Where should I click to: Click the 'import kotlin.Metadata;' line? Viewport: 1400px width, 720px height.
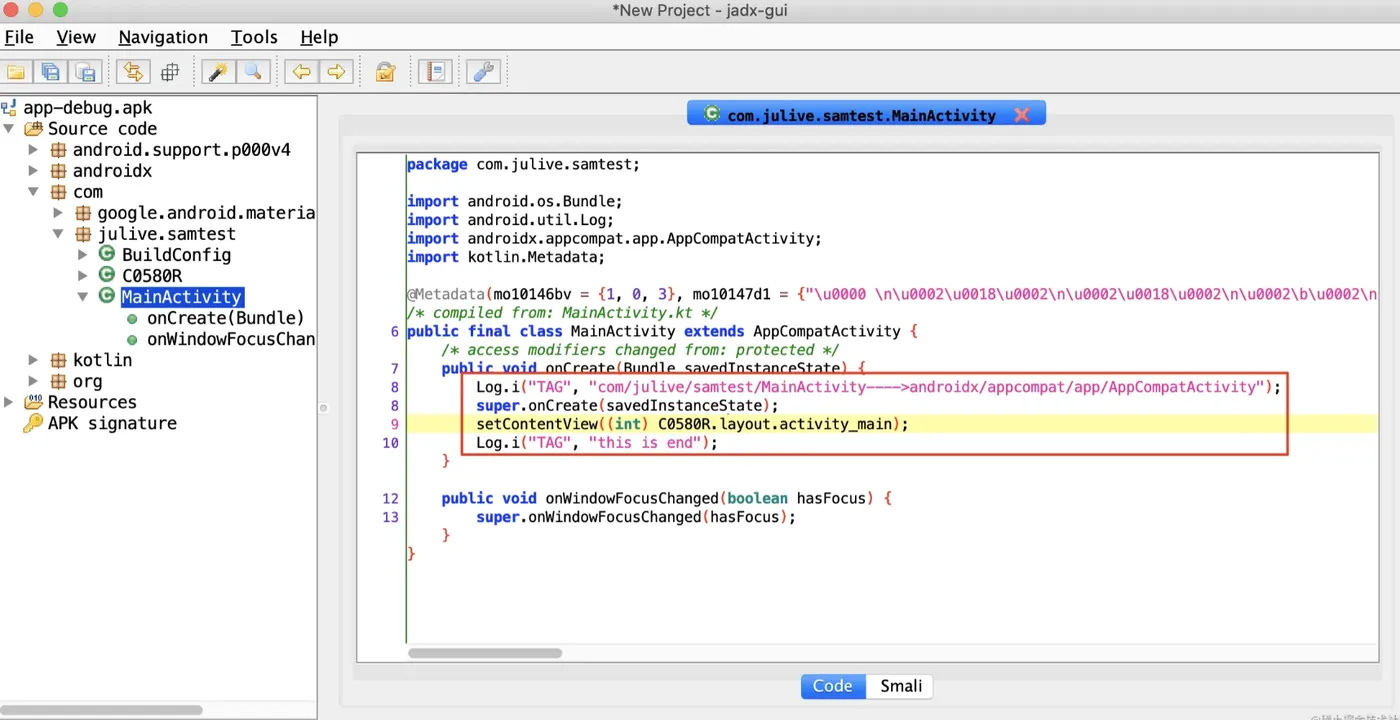tap(506, 257)
